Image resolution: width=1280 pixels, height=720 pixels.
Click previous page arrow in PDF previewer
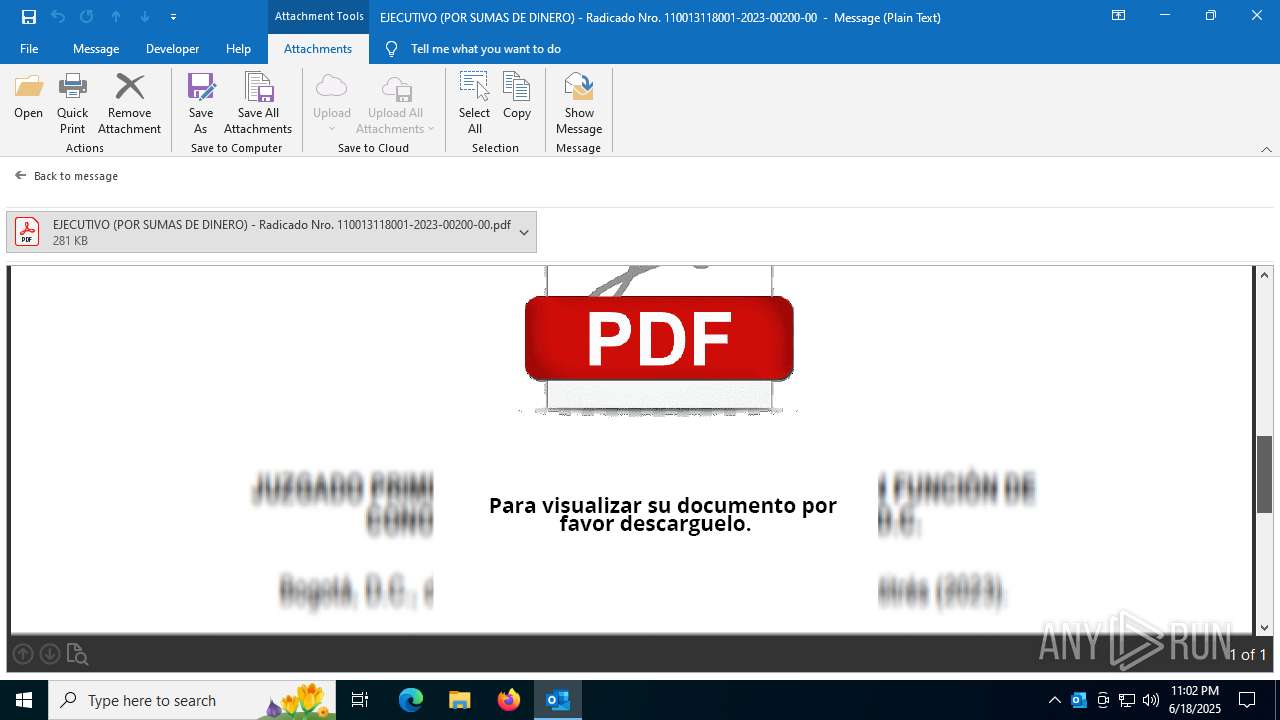pyautogui.click(x=23, y=654)
